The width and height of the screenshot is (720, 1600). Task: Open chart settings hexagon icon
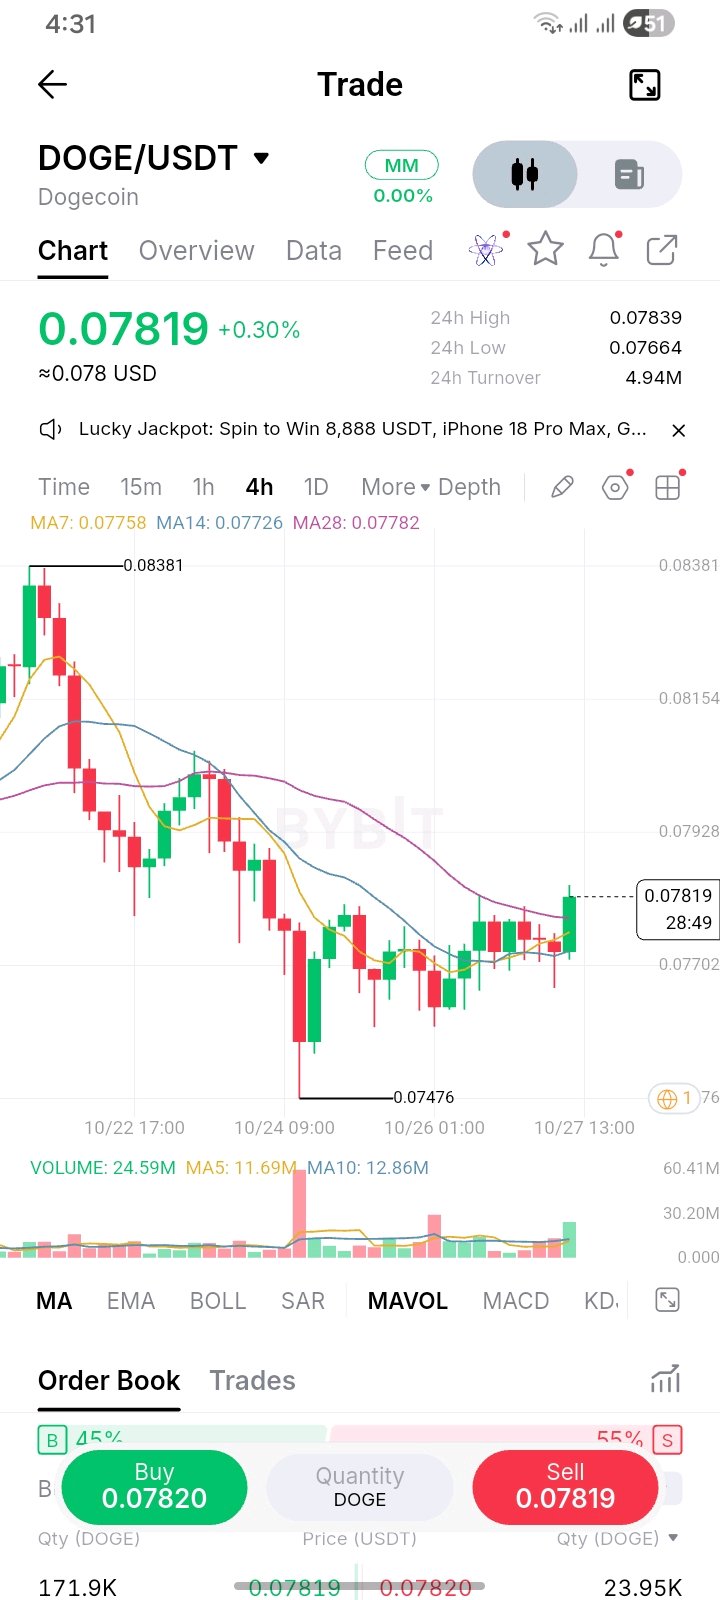click(x=616, y=487)
